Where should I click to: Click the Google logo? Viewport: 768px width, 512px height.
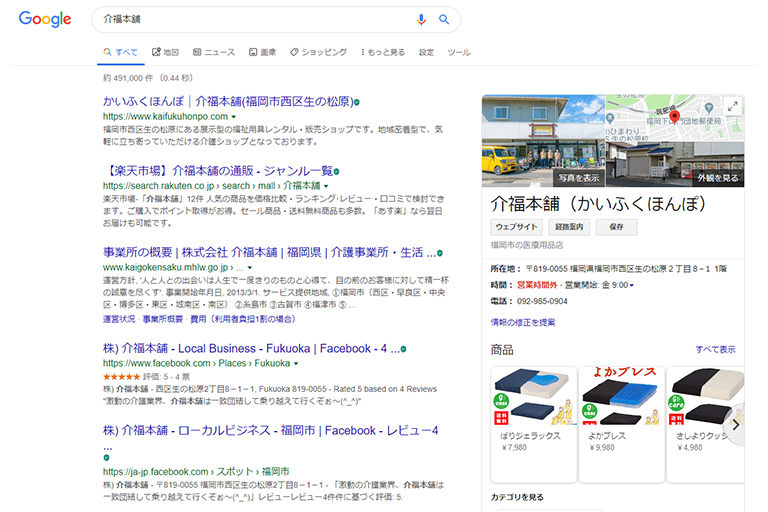point(45,19)
